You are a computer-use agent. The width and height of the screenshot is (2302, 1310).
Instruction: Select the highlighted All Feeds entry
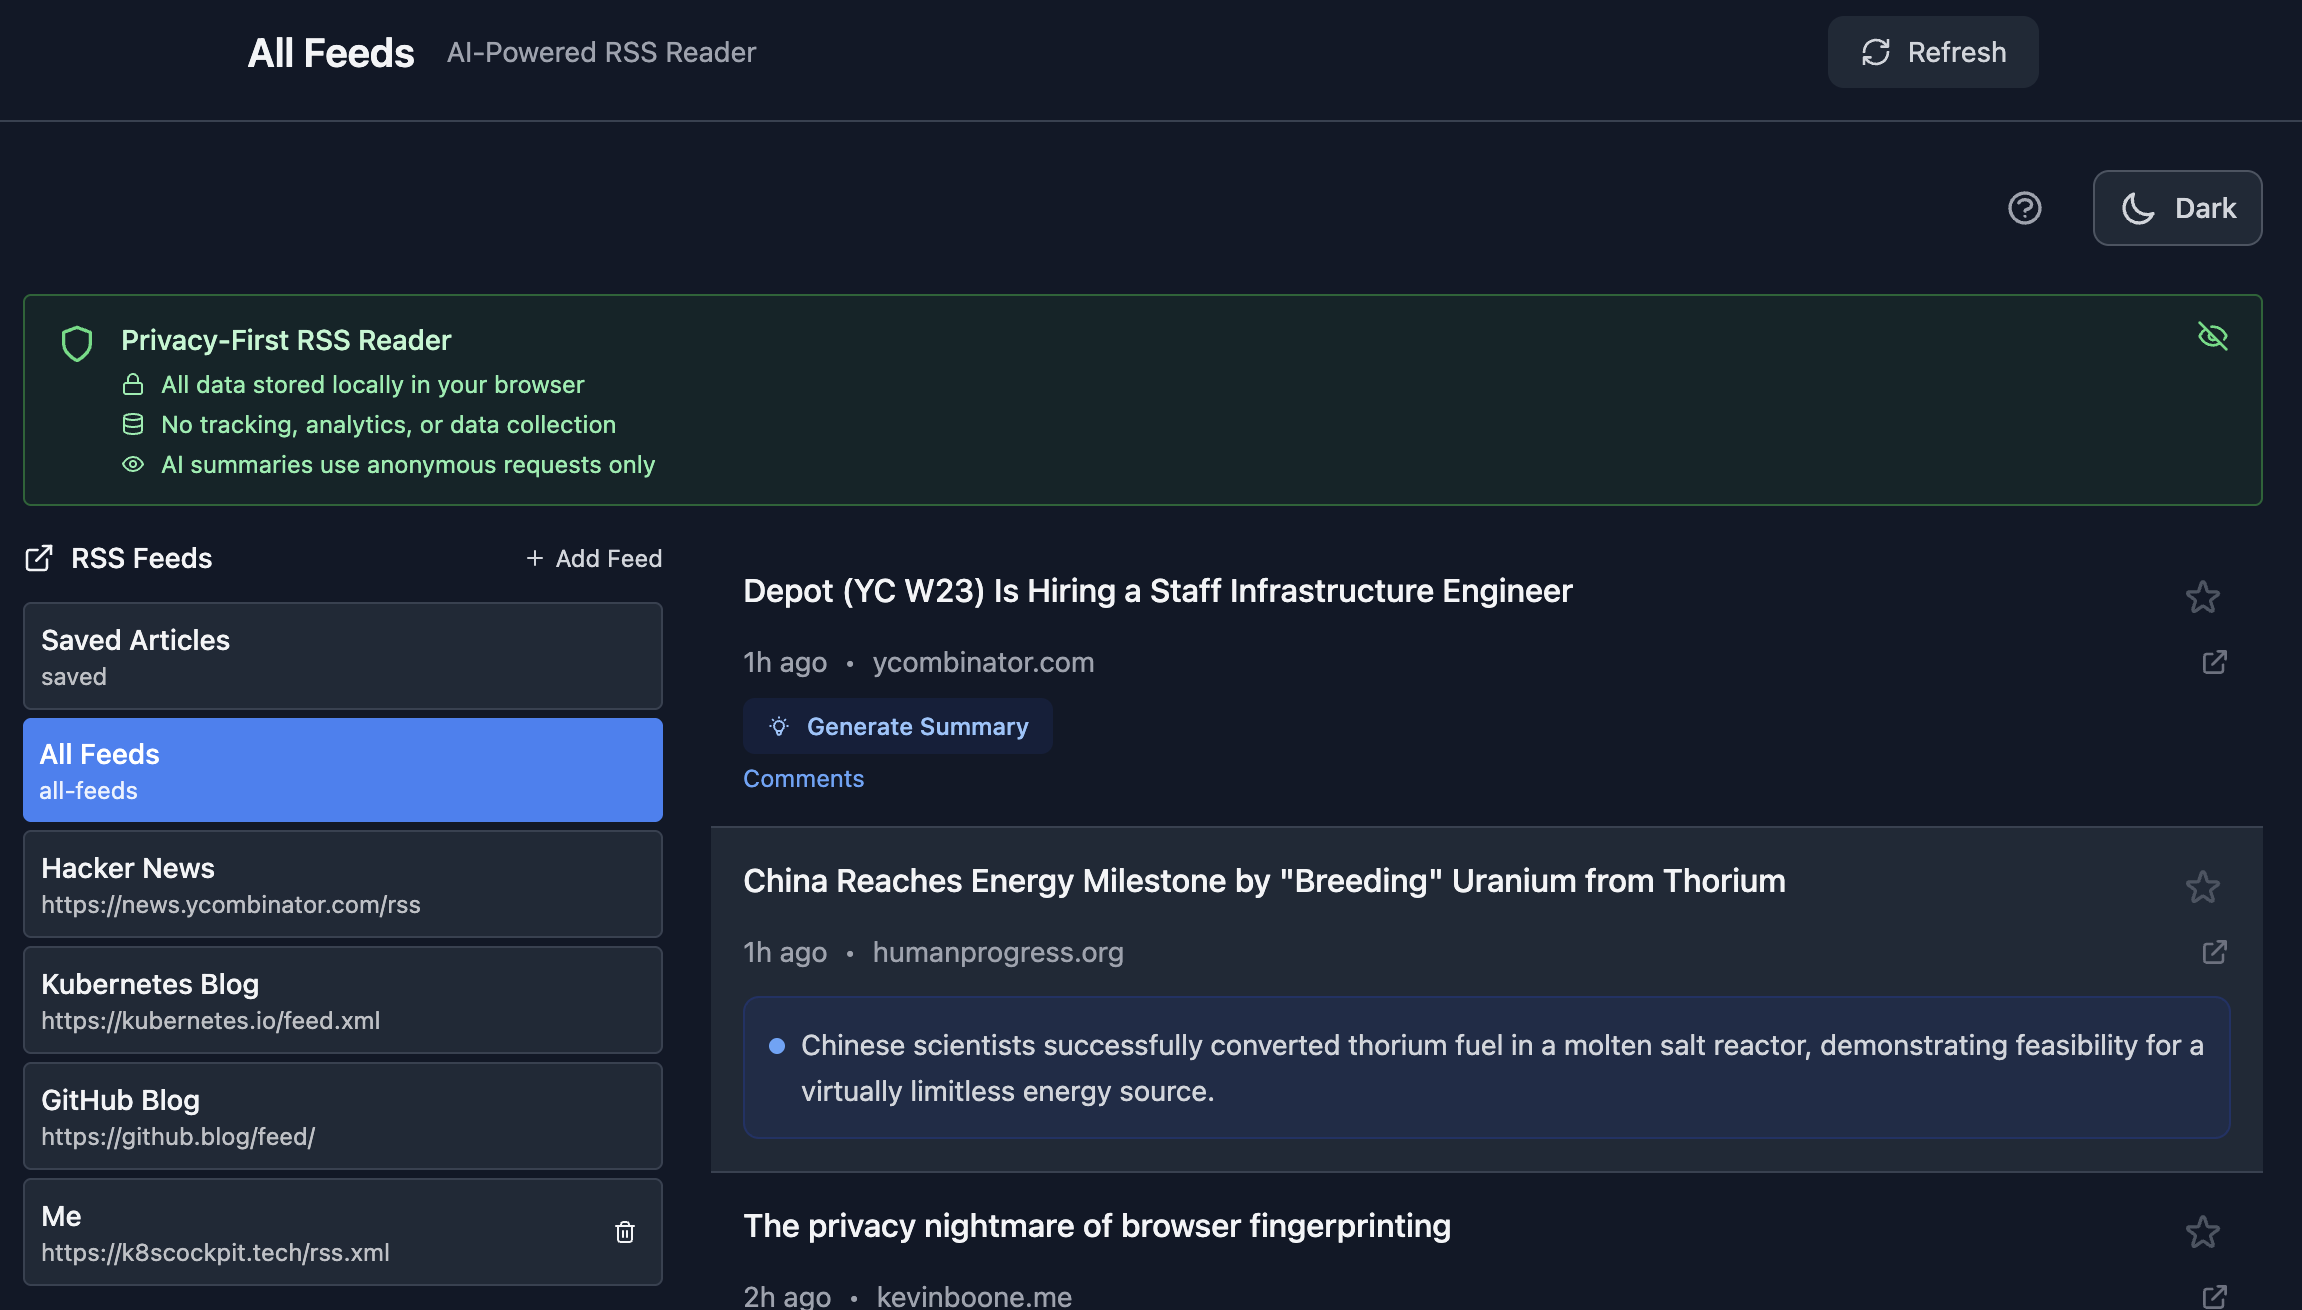(x=342, y=770)
